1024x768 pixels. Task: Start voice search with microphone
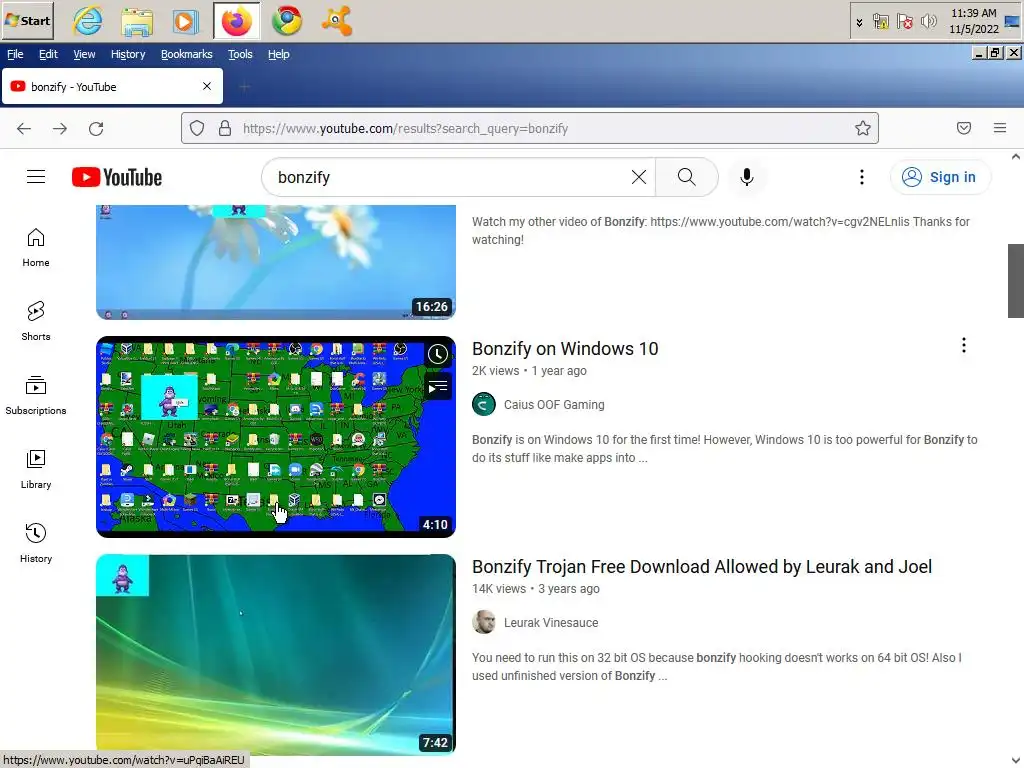tap(746, 177)
